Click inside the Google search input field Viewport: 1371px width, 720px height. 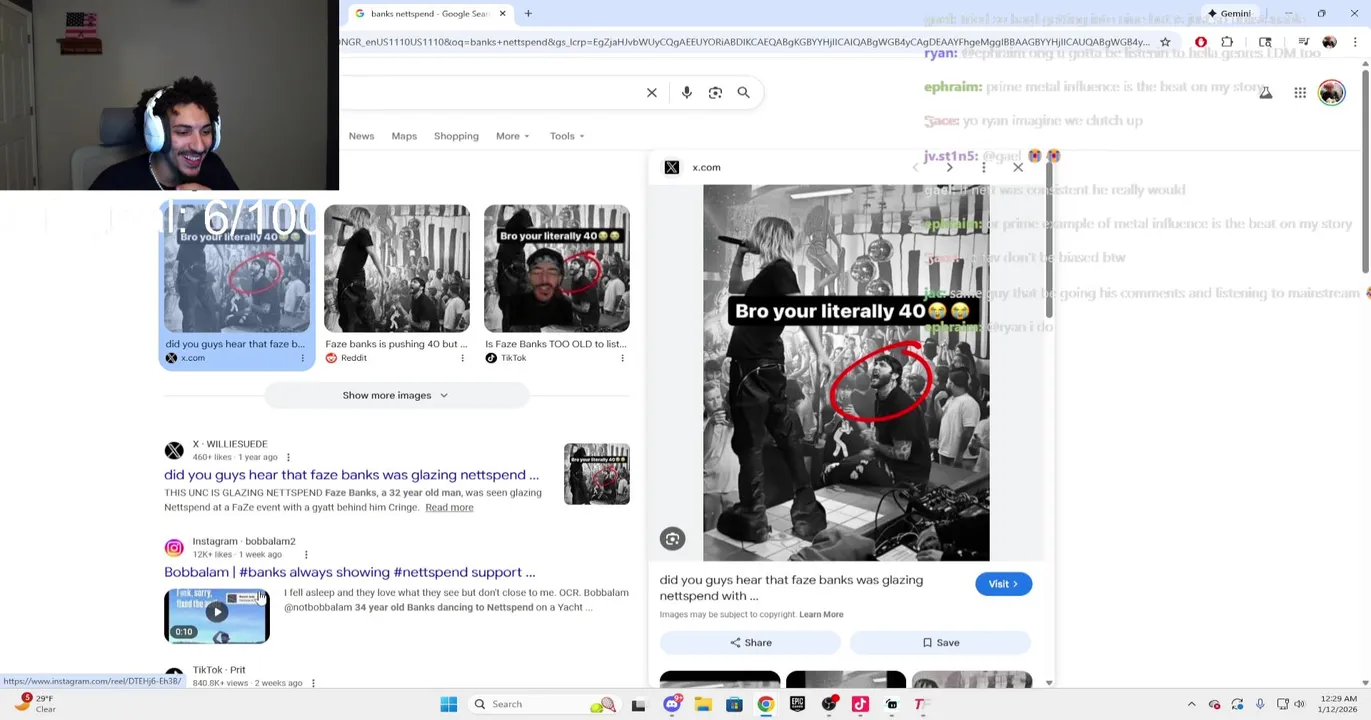click(x=490, y=92)
